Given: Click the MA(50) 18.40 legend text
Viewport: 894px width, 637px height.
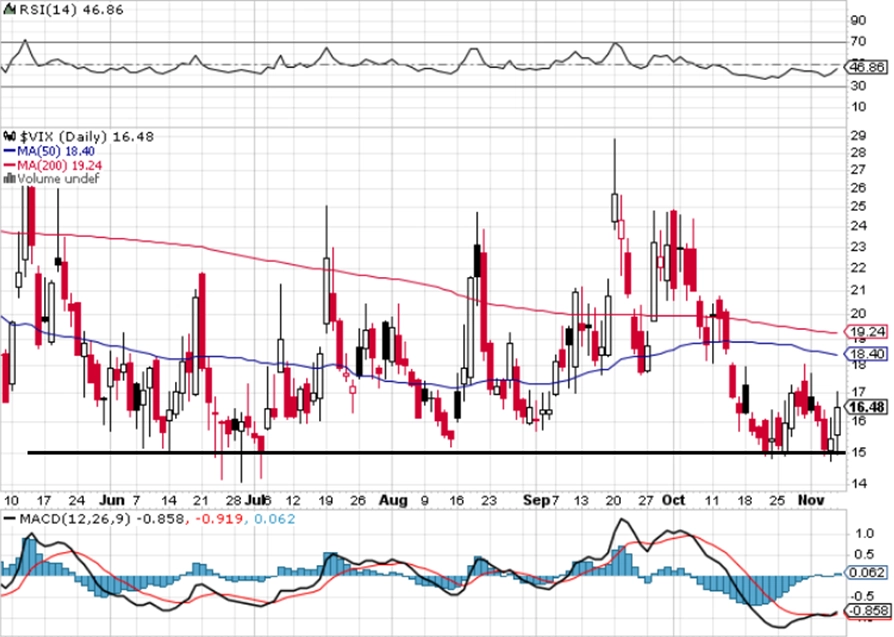Looking at the screenshot, I should click(56, 151).
